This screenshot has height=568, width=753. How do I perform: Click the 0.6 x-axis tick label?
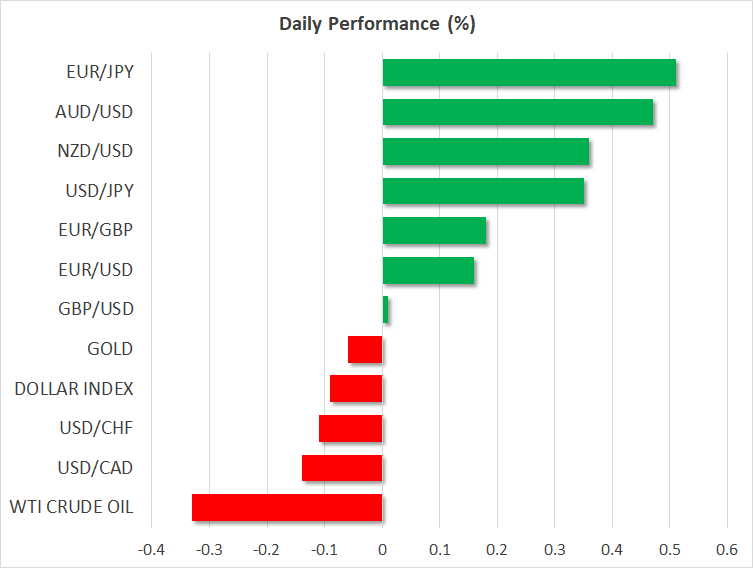(727, 549)
